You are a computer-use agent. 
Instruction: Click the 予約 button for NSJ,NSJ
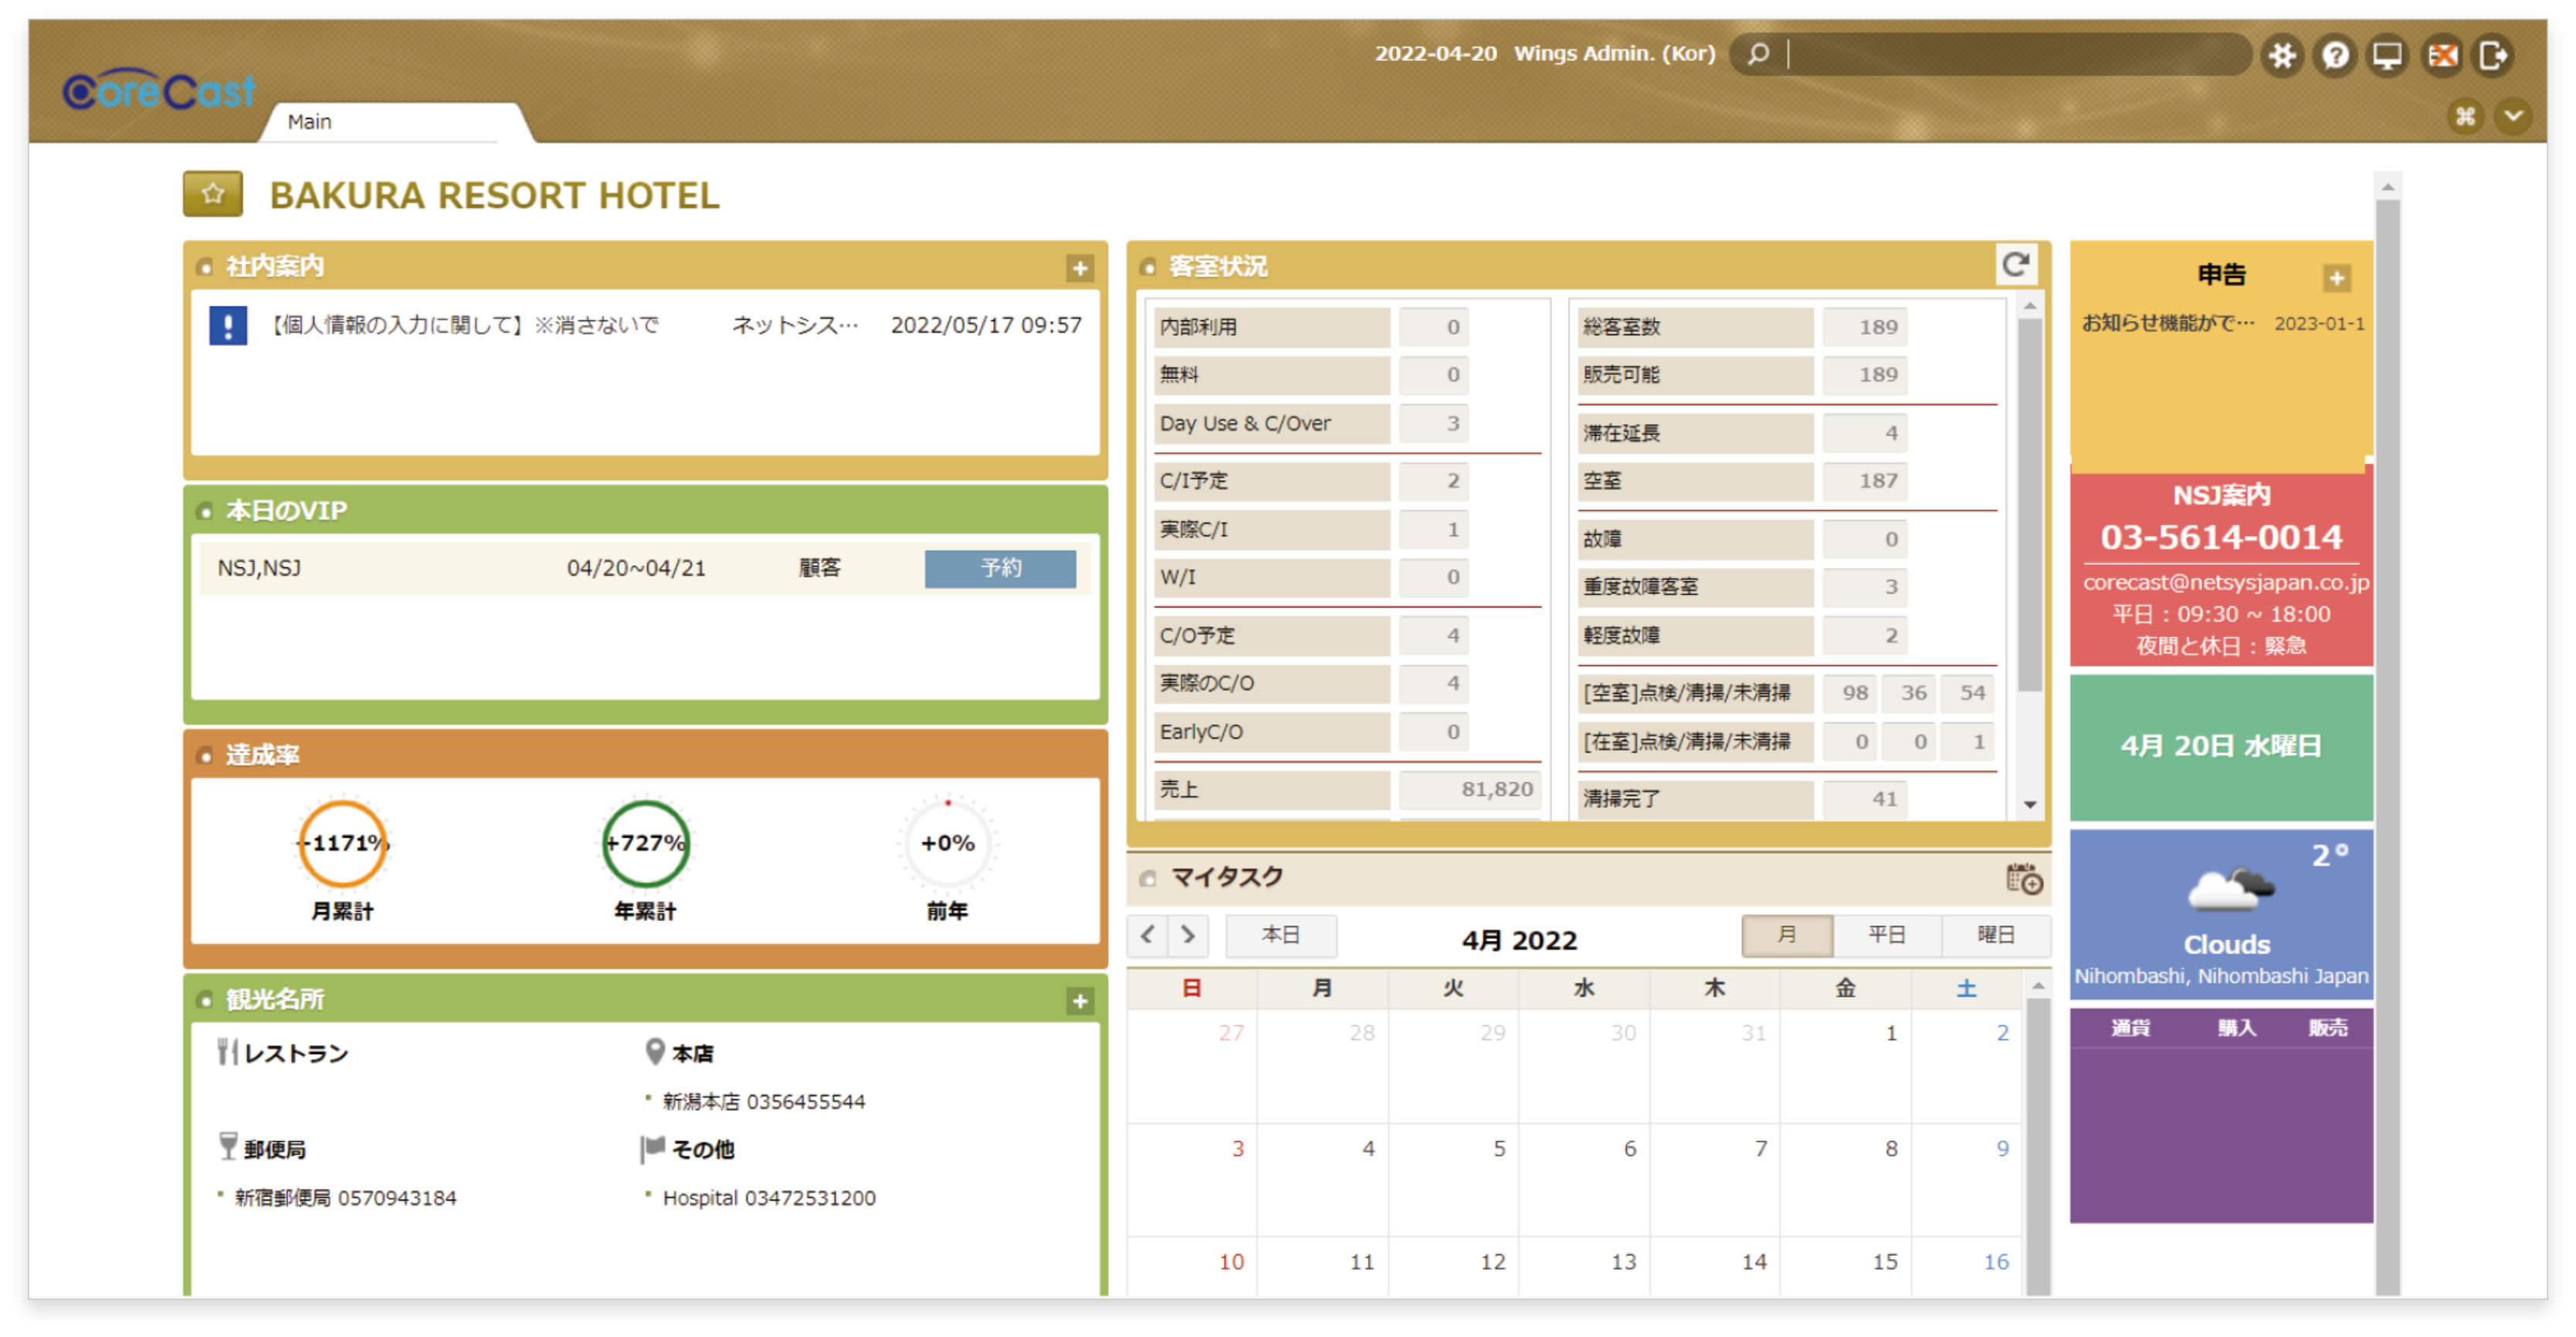(x=1000, y=568)
